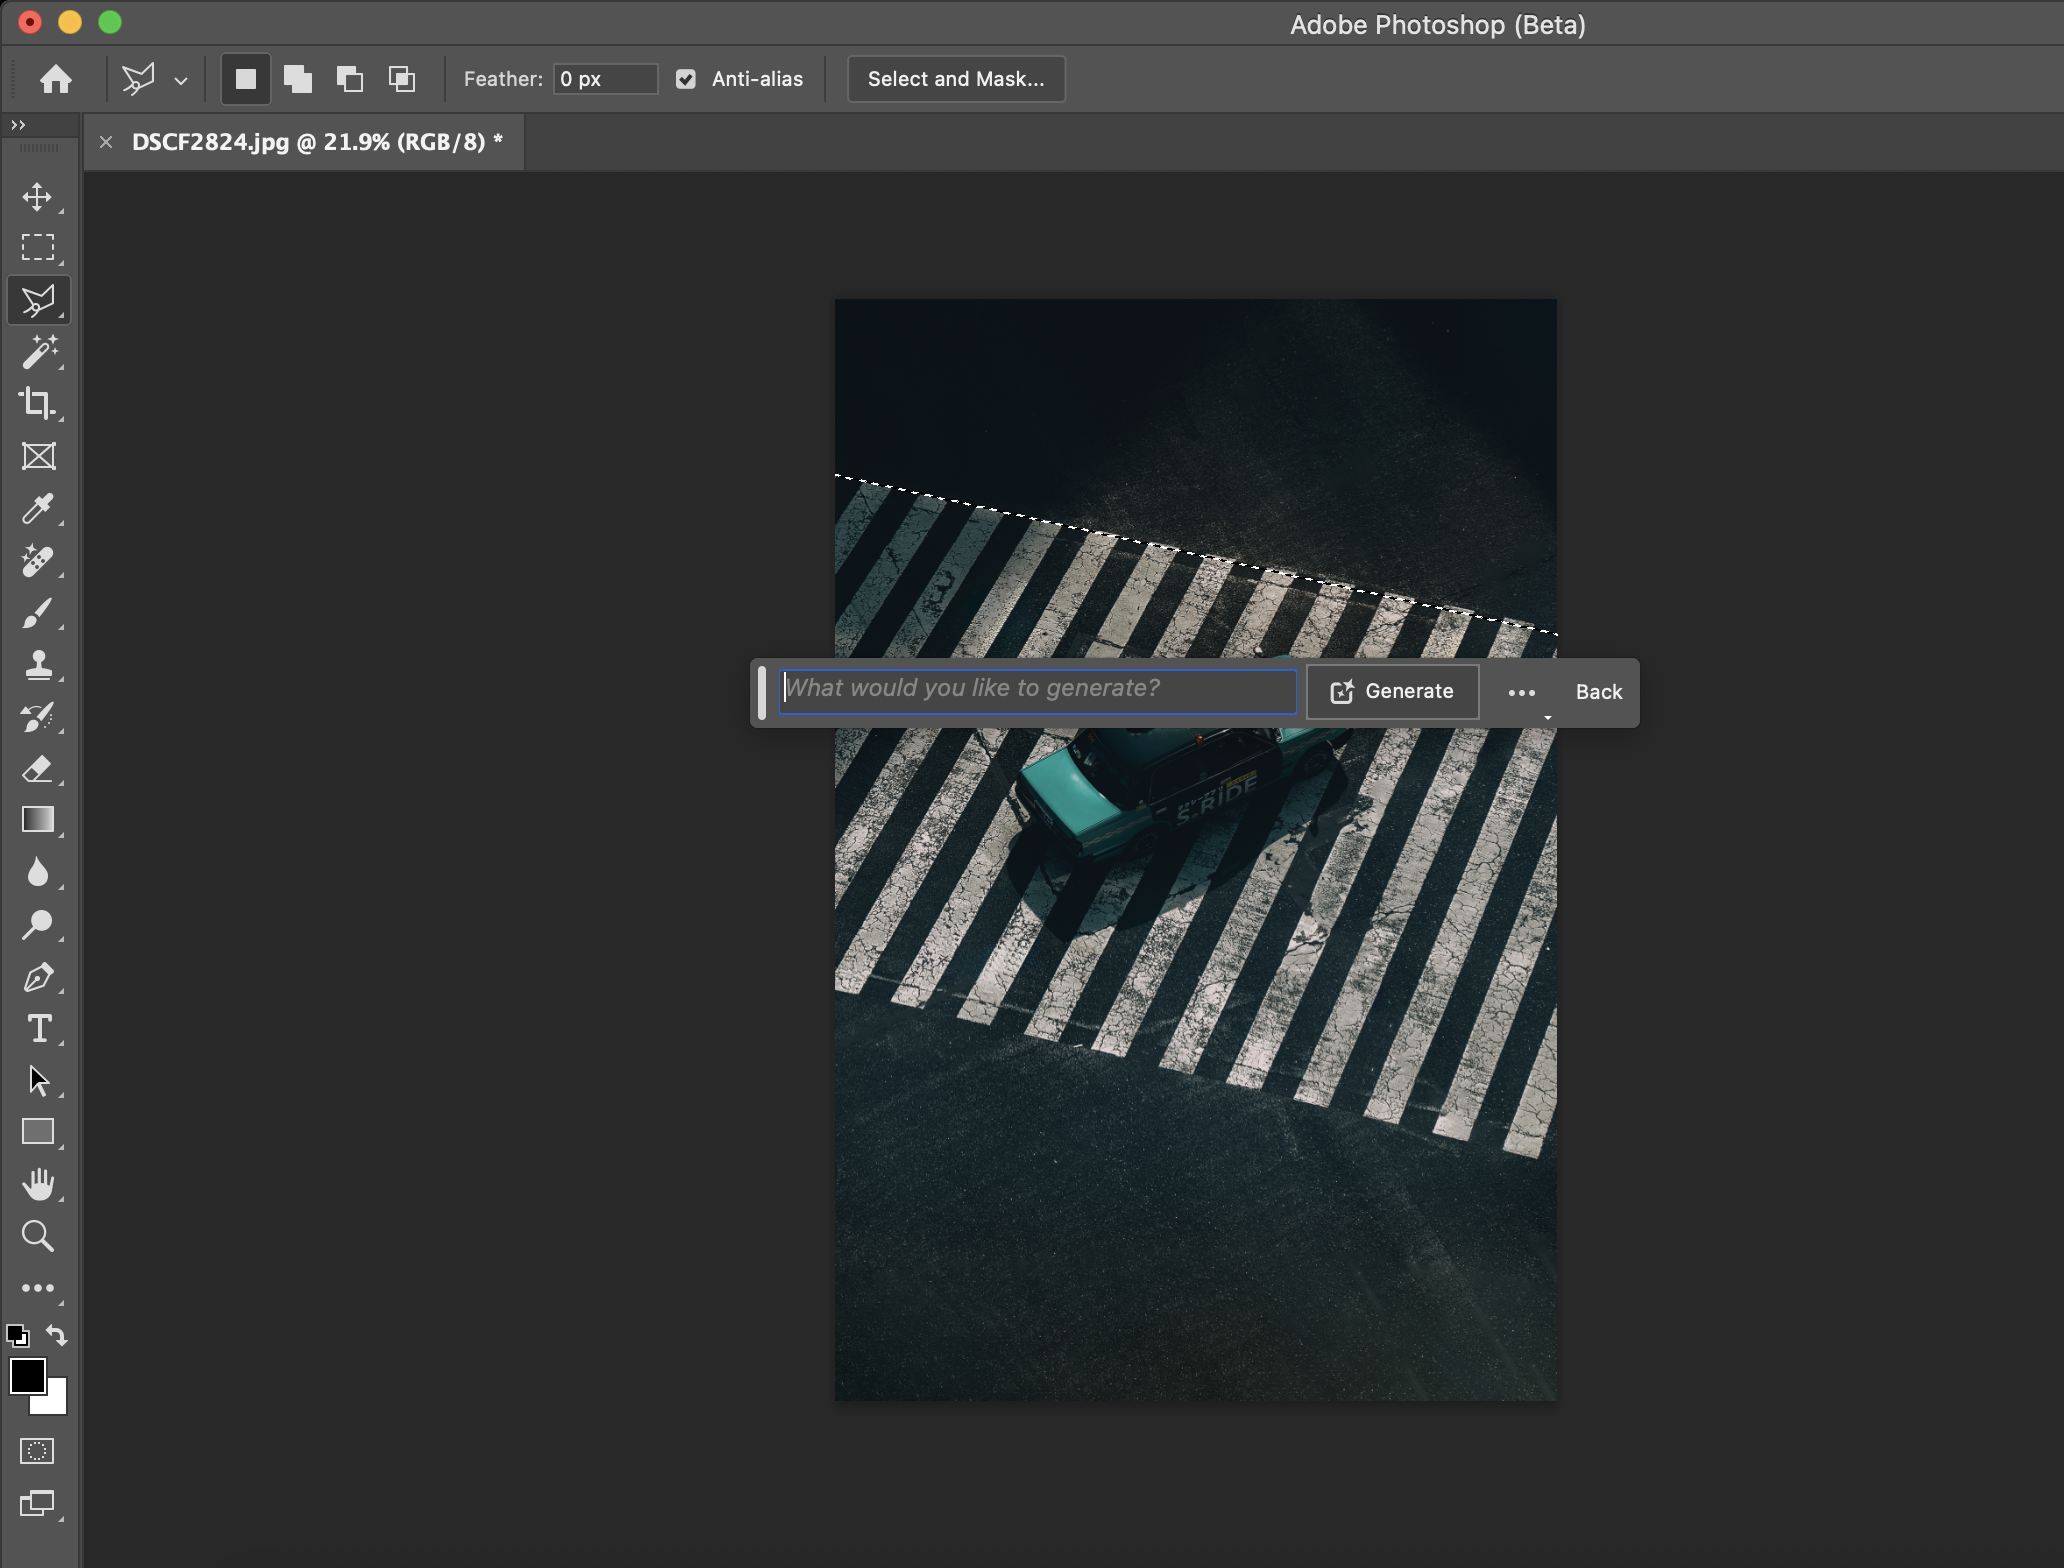Select the Crop tool
Screen dimensions: 2064x1568
tap(38, 403)
